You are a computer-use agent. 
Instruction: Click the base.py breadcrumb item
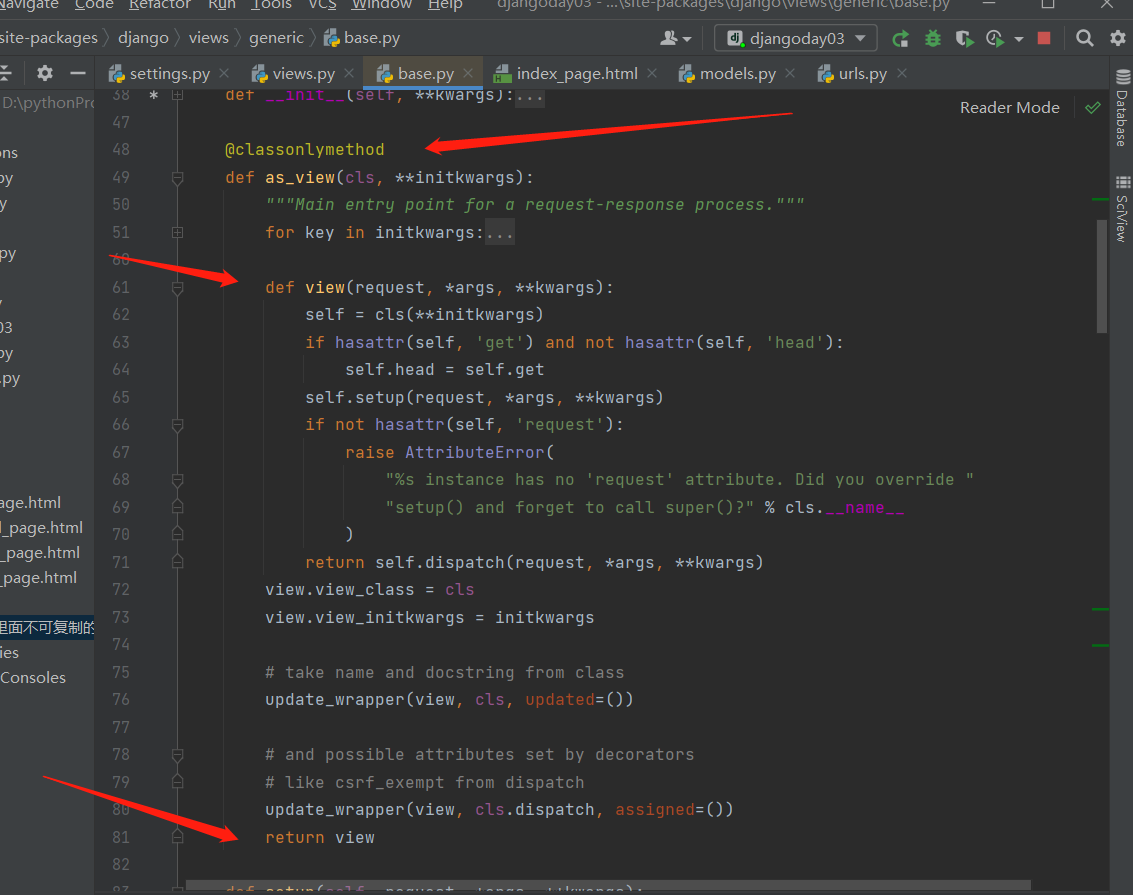pos(362,38)
